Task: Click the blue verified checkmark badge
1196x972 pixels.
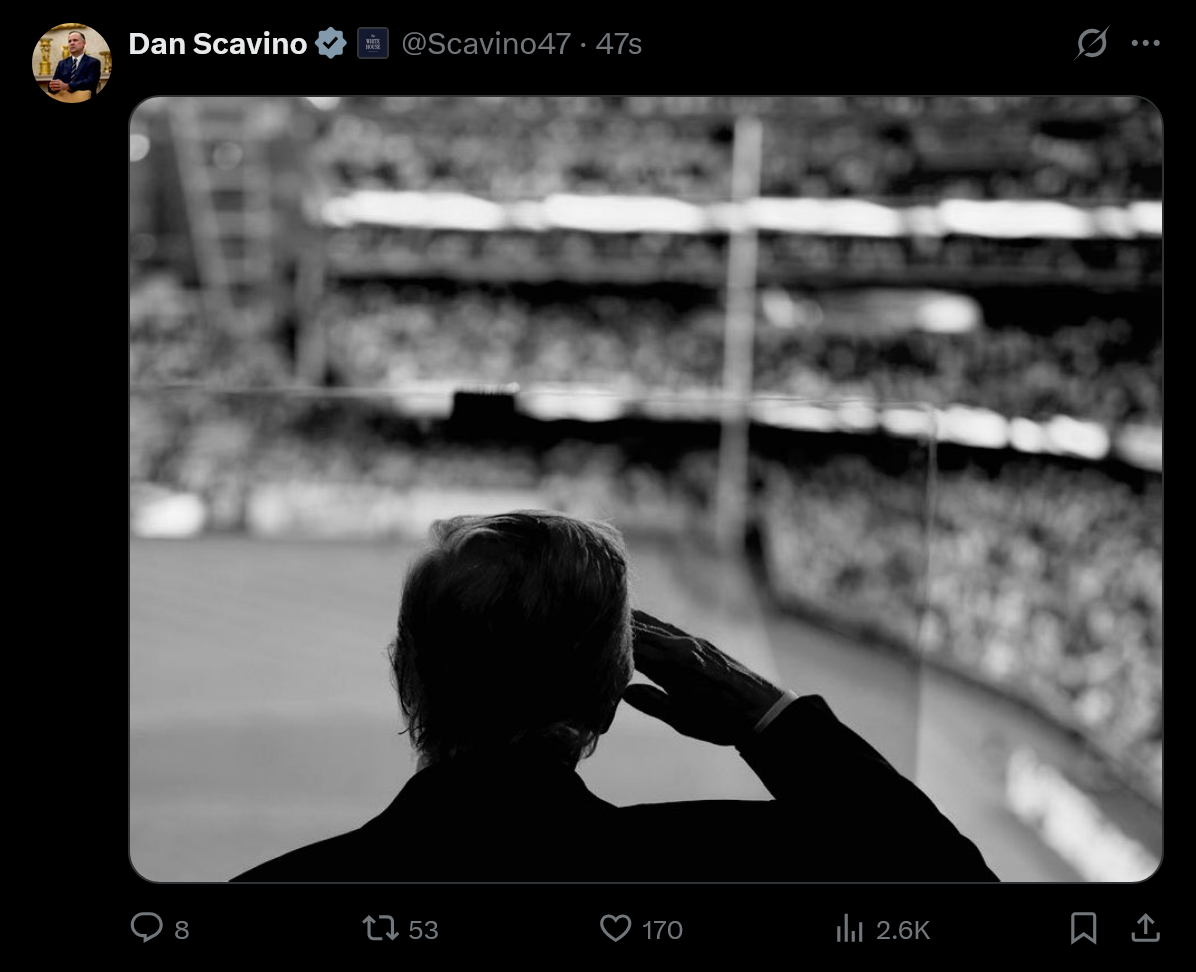Action: [331, 44]
